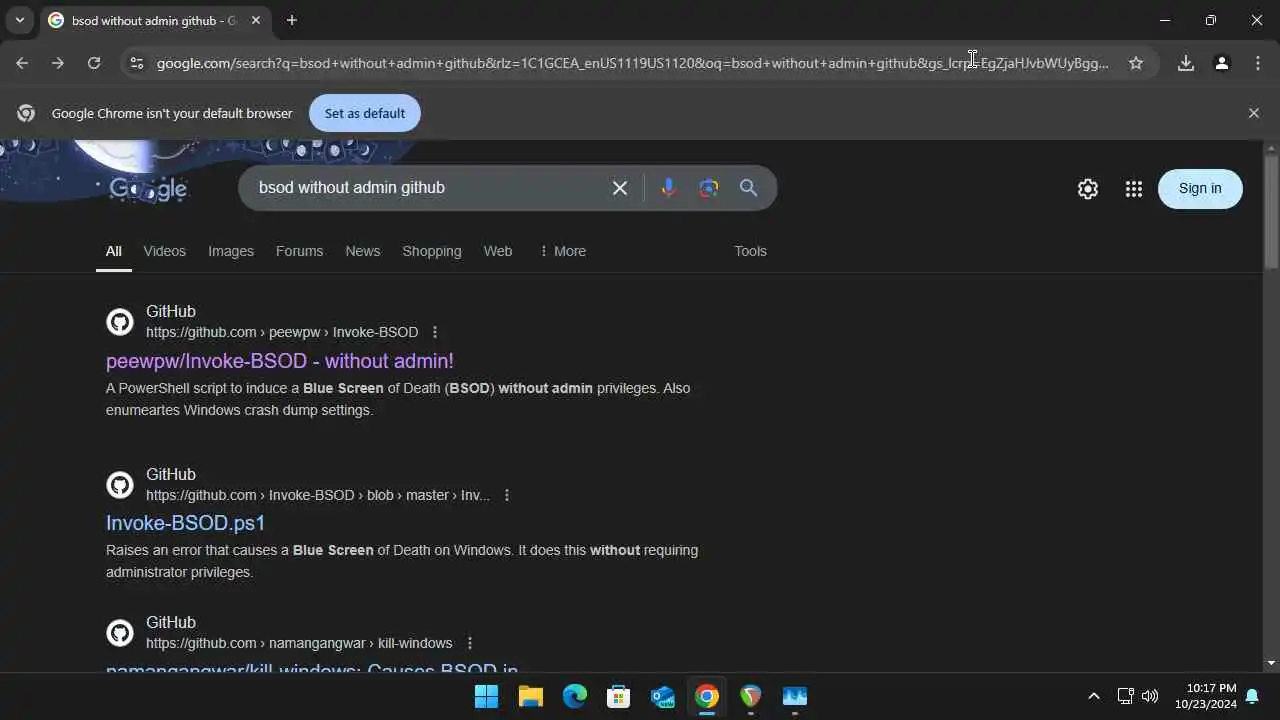Open Microsoft Edge from taskbar
This screenshot has height=720, width=1280.
pos(575,696)
